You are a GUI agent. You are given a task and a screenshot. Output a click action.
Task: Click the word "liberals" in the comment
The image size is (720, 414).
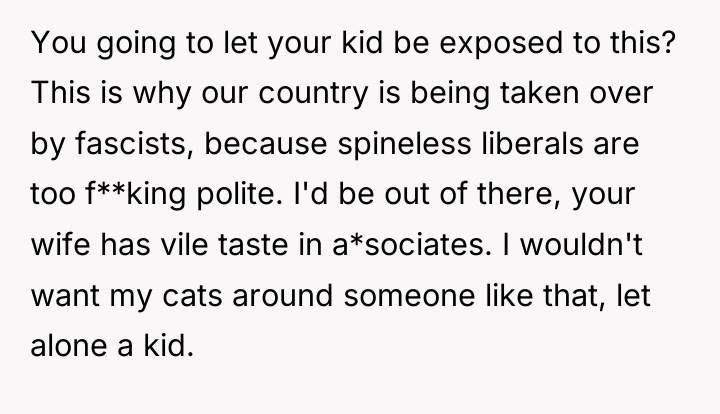coord(532,143)
